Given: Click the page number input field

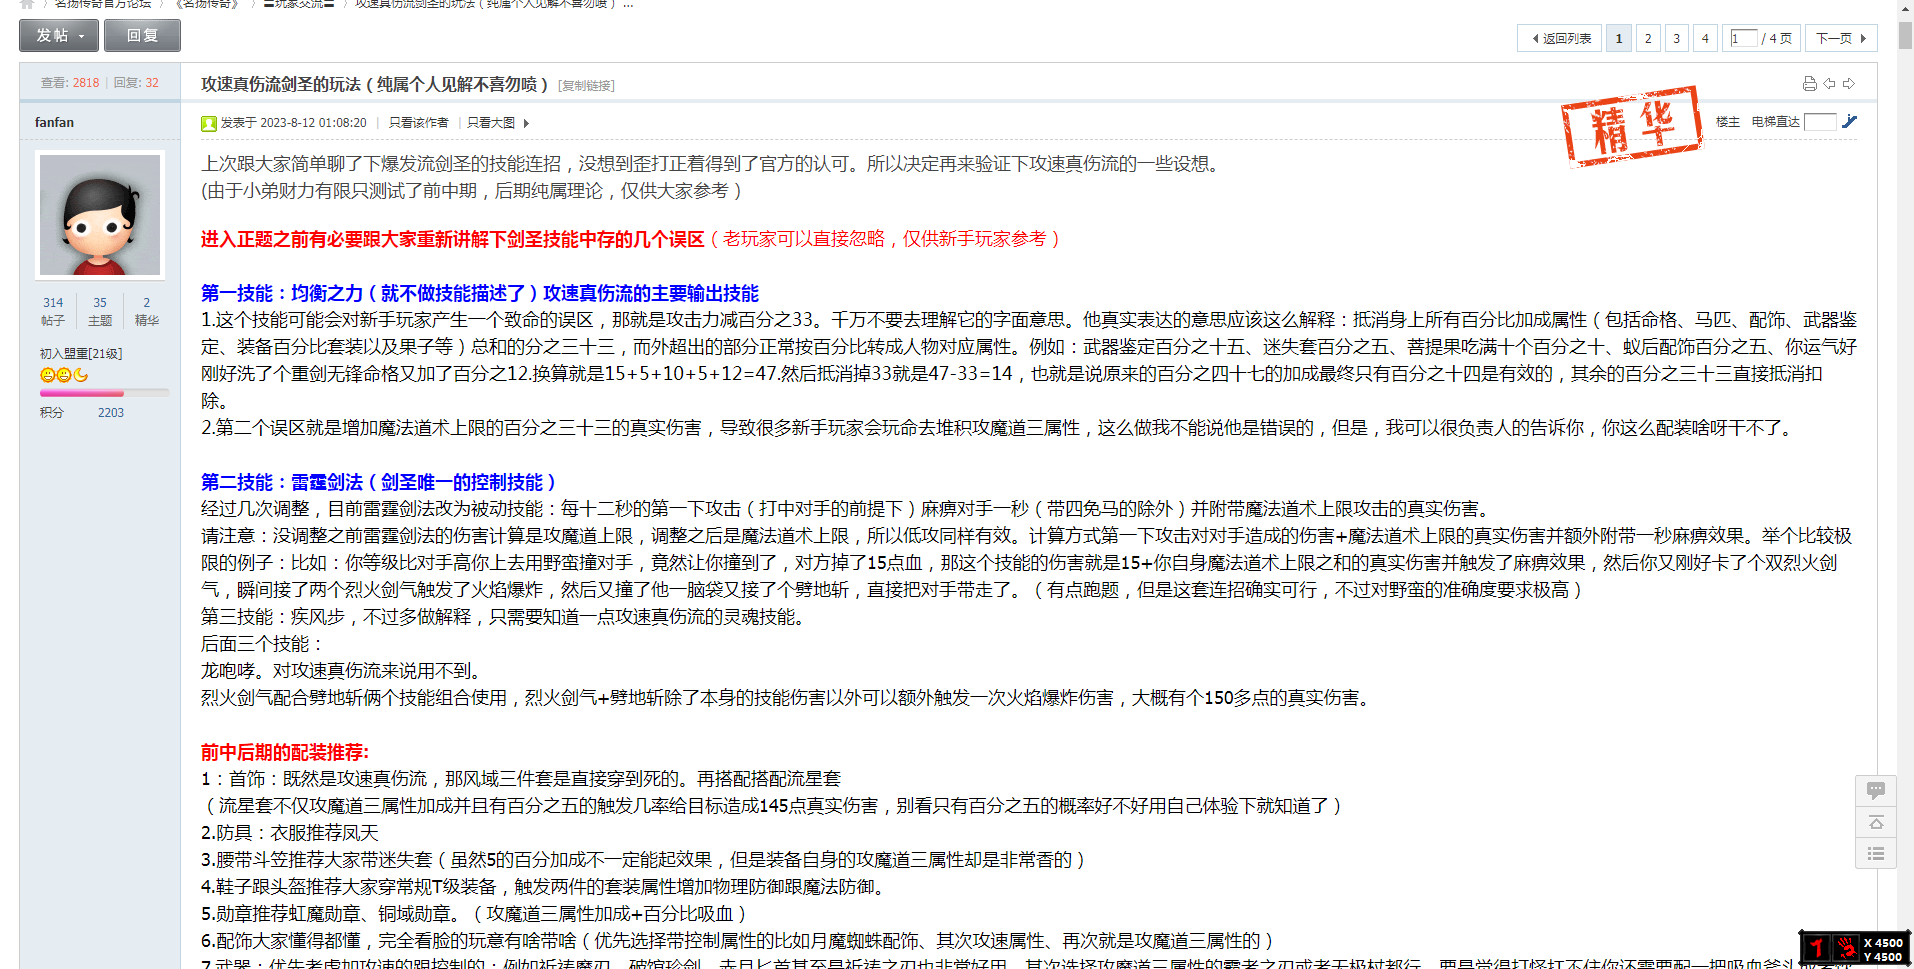Looking at the screenshot, I should coord(1744,38).
